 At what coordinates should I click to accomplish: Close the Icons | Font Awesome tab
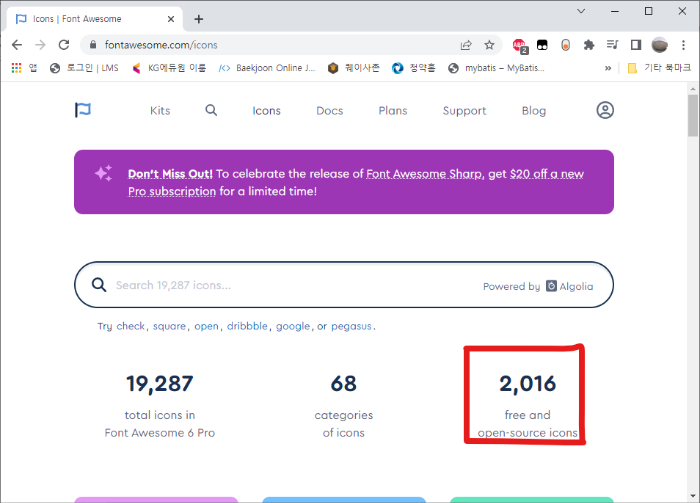(x=171, y=19)
